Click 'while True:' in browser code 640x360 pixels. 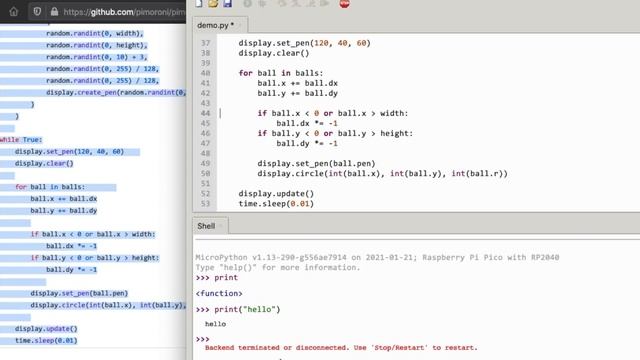pyautogui.click(x=21, y=140)
